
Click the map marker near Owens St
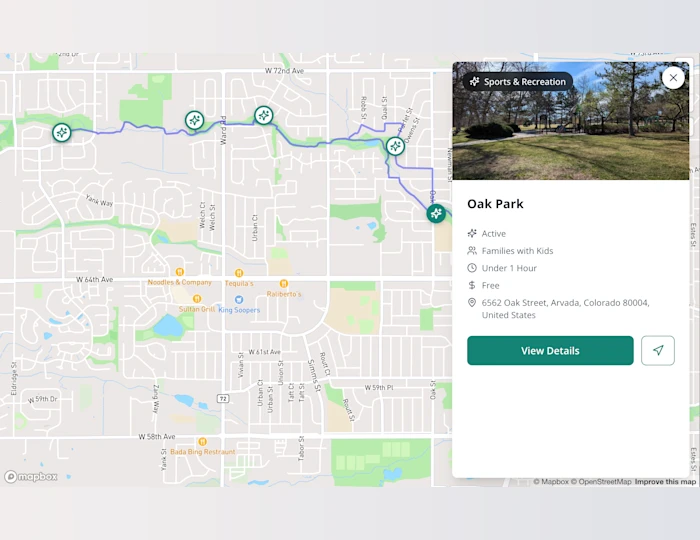395,146
